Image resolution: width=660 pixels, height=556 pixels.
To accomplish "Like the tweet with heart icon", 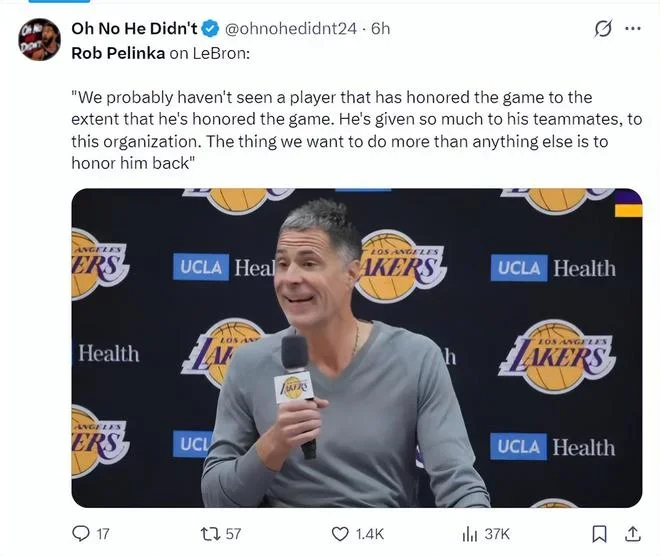I will (340, 534).
